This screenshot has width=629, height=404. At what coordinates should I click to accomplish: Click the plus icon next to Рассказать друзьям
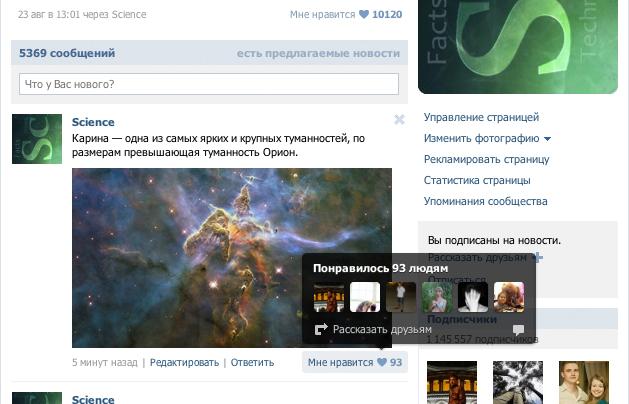(538, 257)
